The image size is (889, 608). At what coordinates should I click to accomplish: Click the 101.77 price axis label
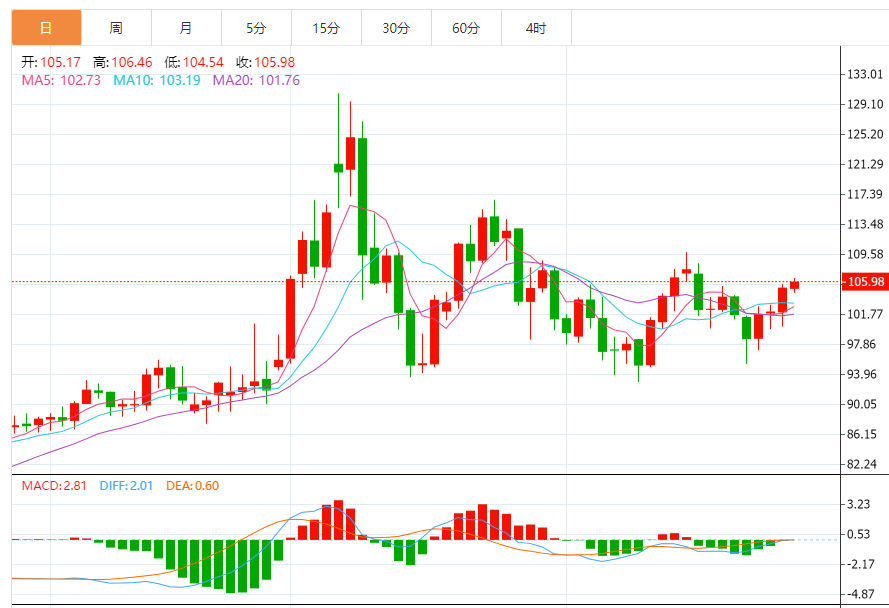click(x=865, y=314)
